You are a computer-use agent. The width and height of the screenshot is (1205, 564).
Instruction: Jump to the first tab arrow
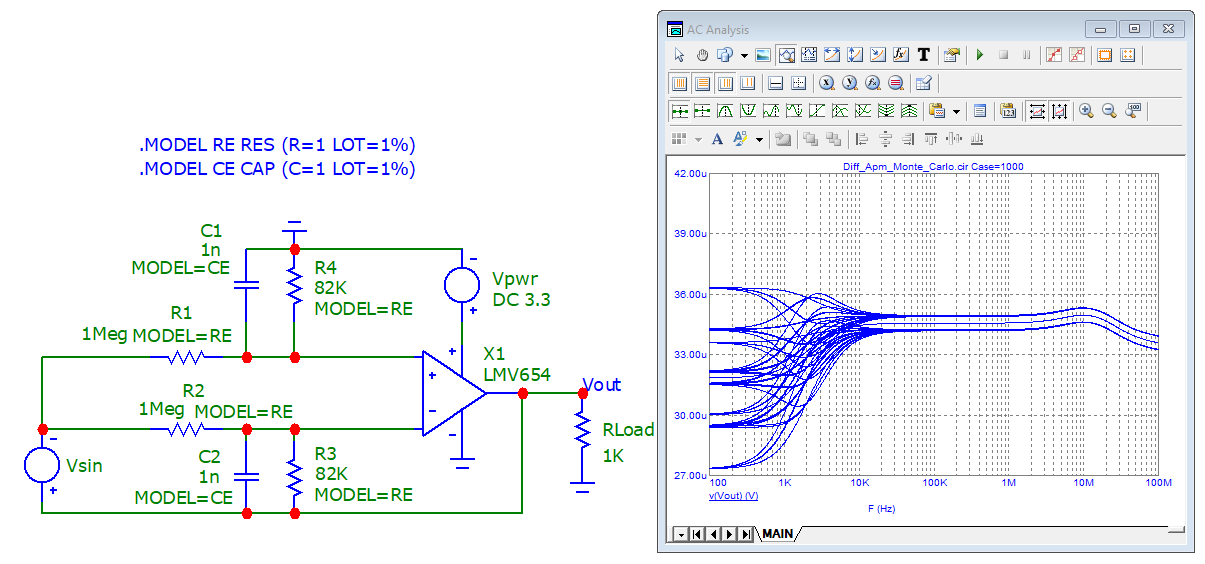[x=697, y=534]
